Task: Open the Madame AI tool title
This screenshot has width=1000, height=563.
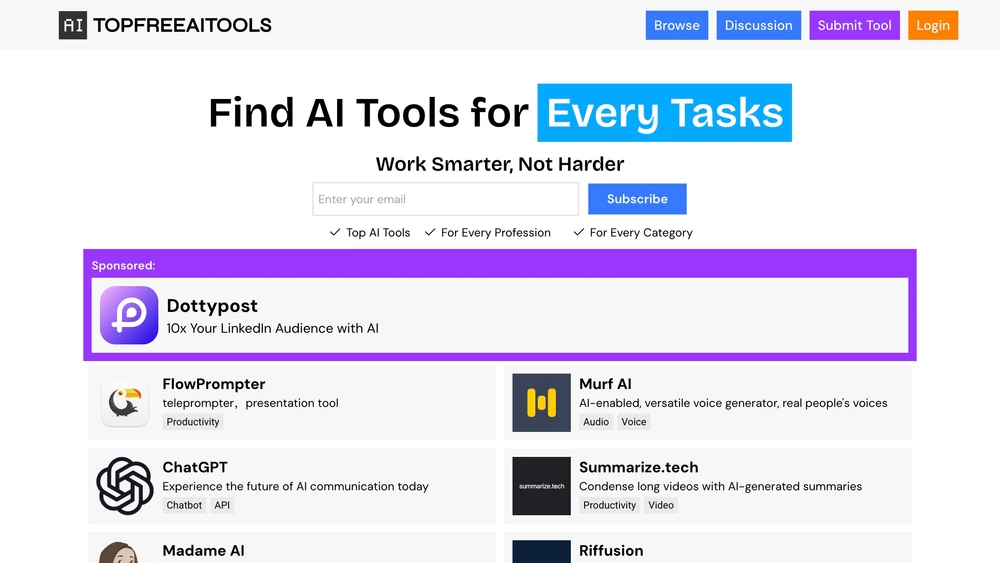Action: (x=203, y=550)
